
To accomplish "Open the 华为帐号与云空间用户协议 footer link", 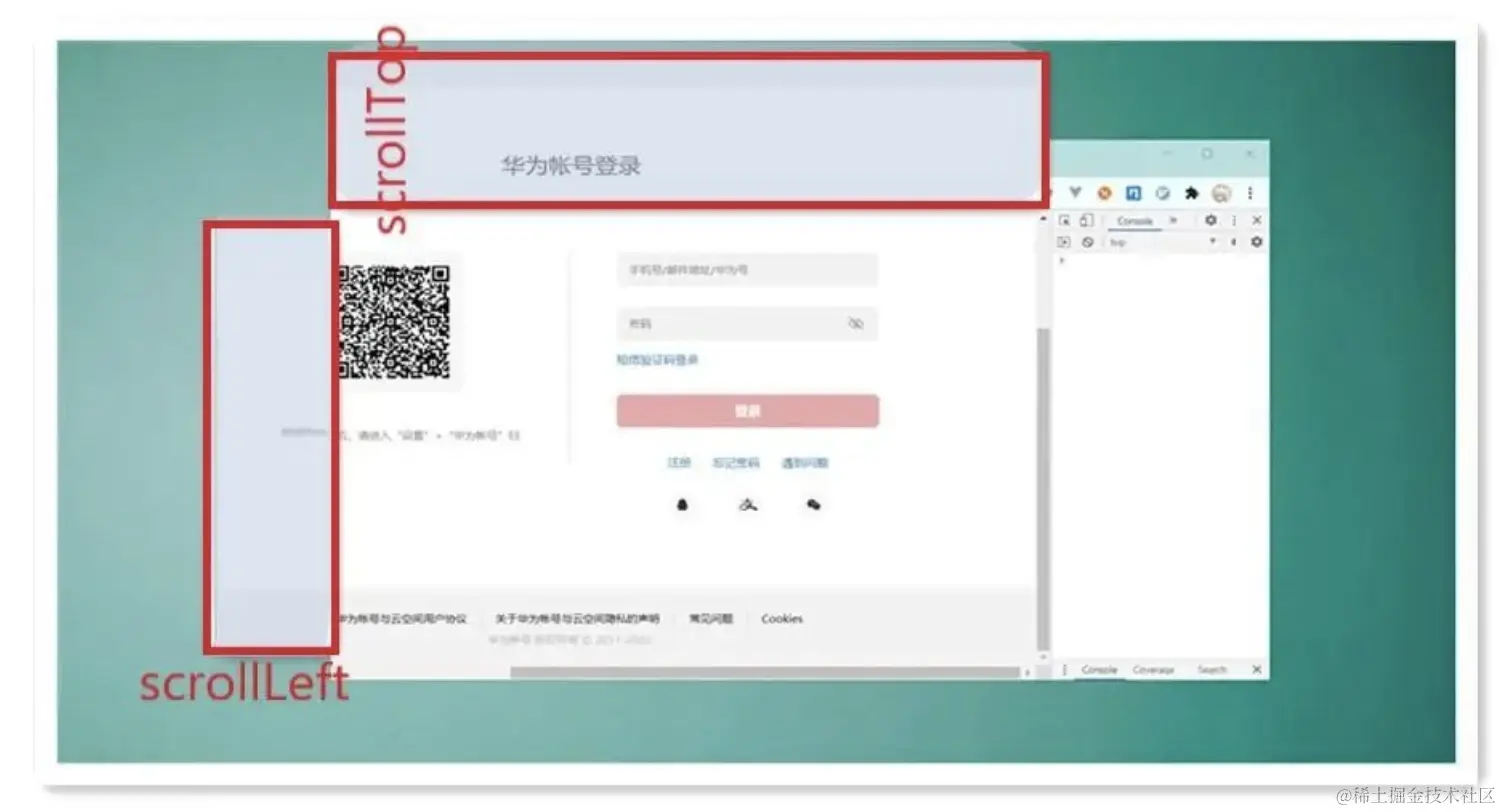I will 402,619.
